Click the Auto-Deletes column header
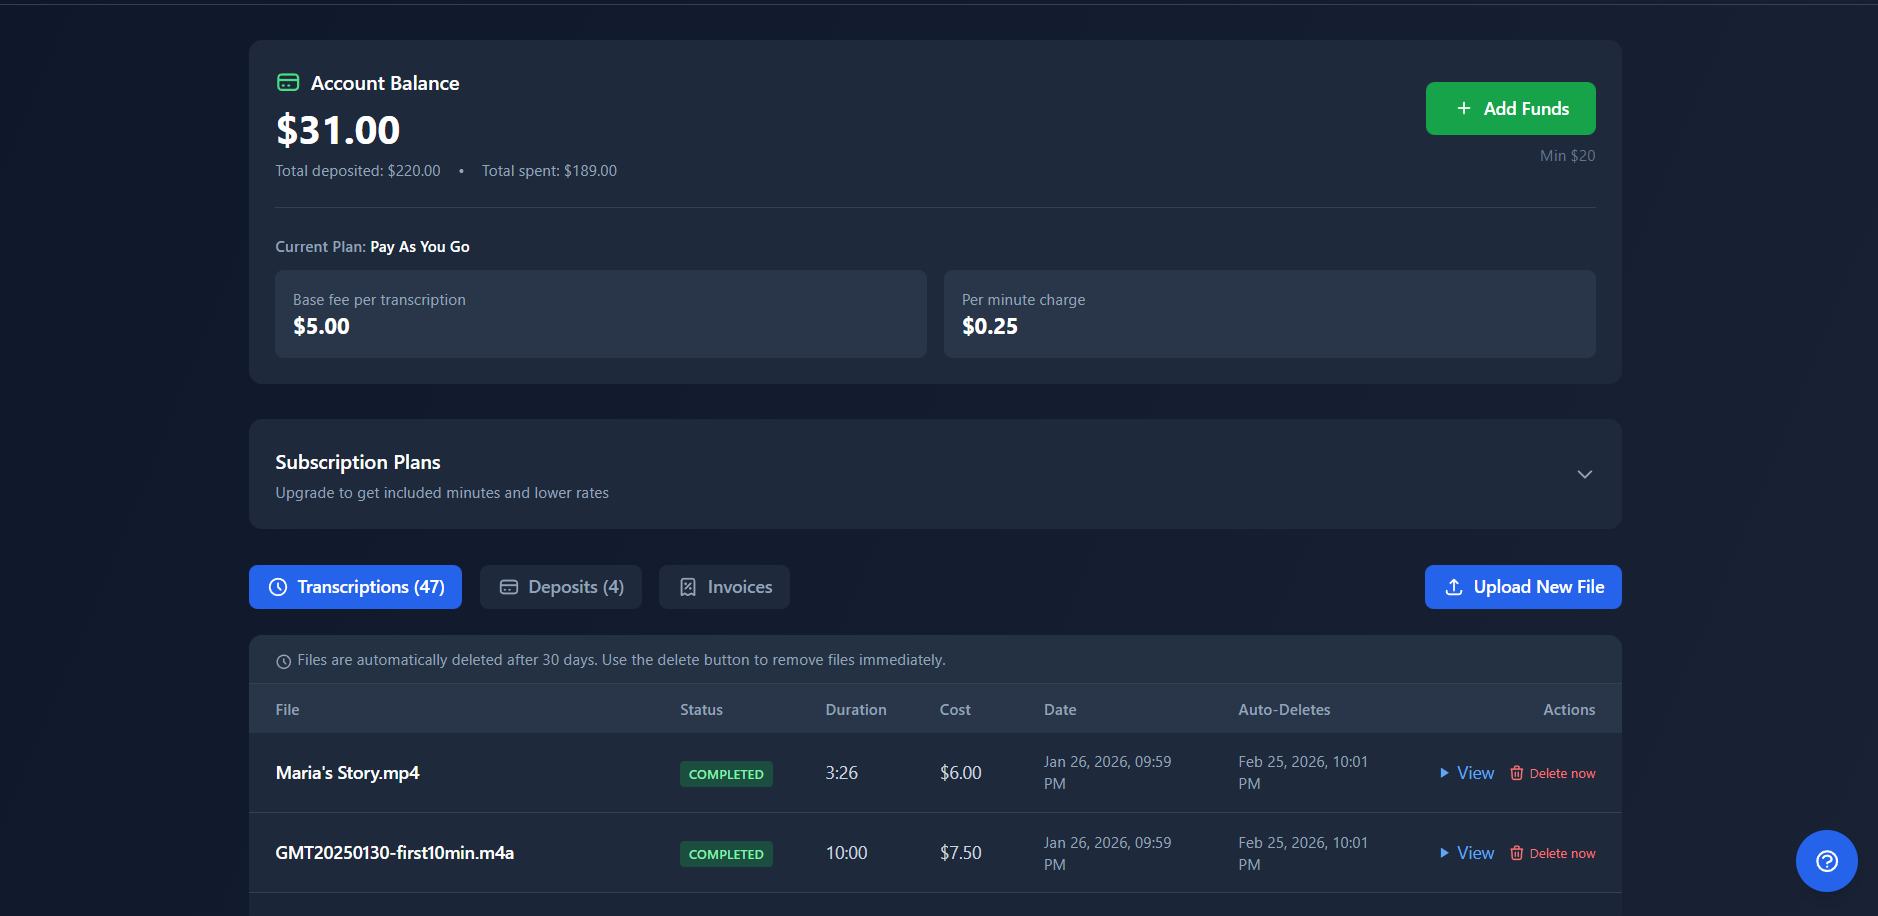 (x=1284, y=710)
